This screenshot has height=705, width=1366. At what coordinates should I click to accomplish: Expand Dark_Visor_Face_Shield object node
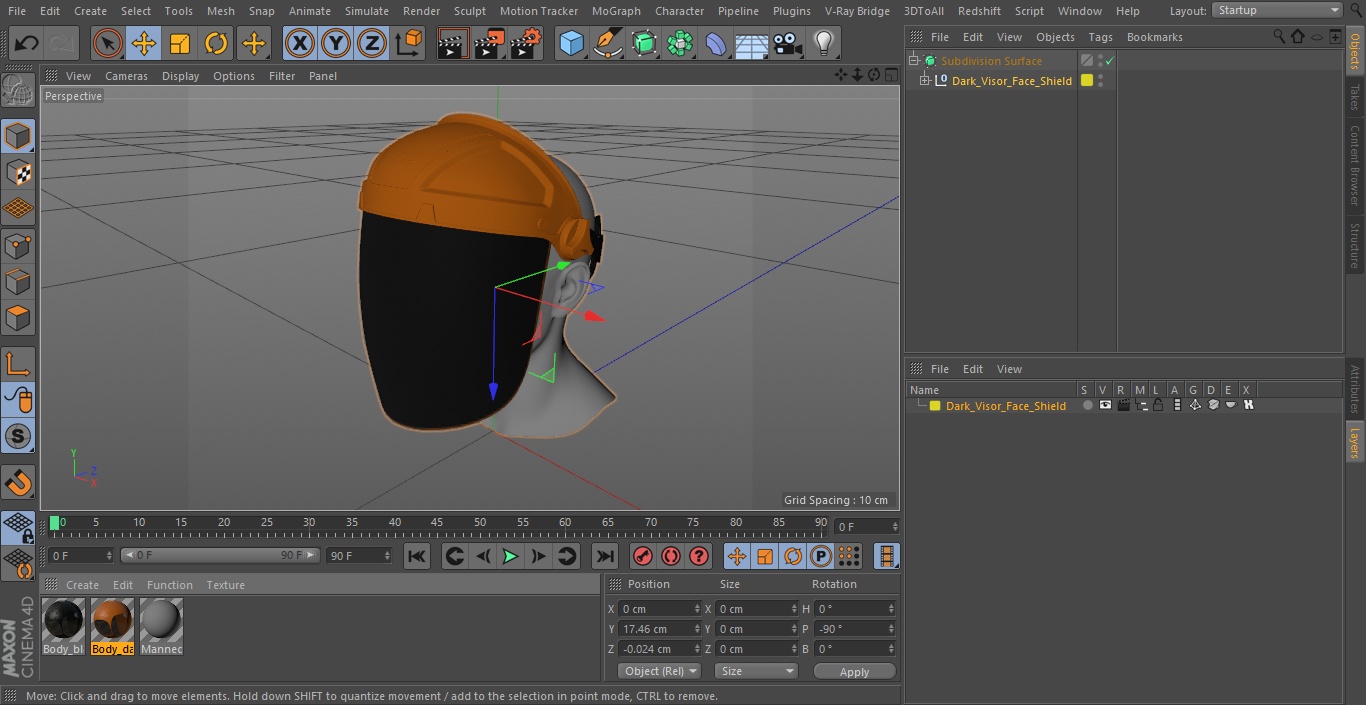click(926, 81)
